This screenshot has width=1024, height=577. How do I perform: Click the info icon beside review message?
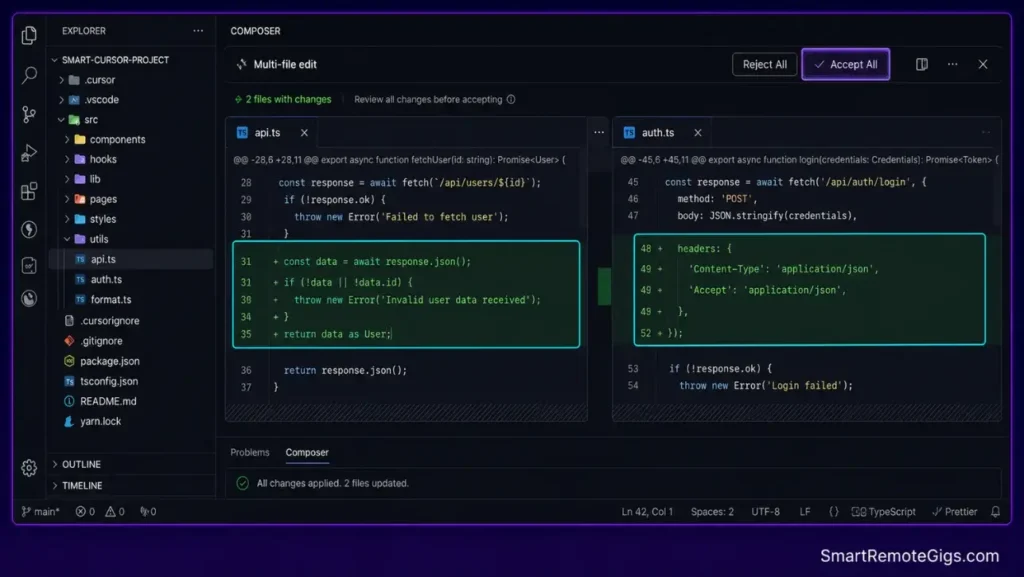[x=511, y=99]
